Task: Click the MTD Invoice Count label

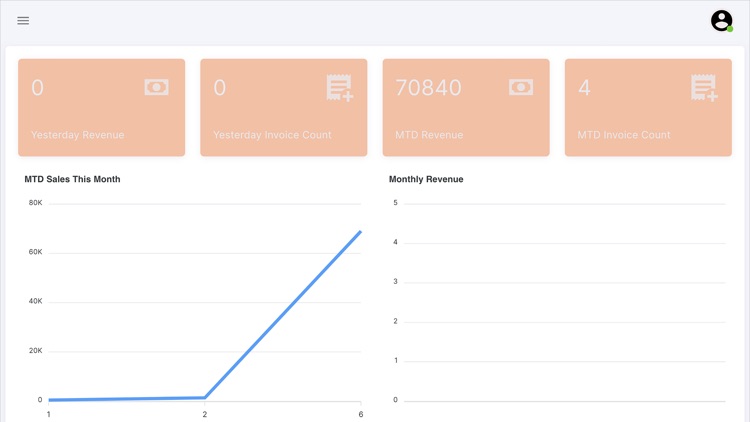Action: 624,135
